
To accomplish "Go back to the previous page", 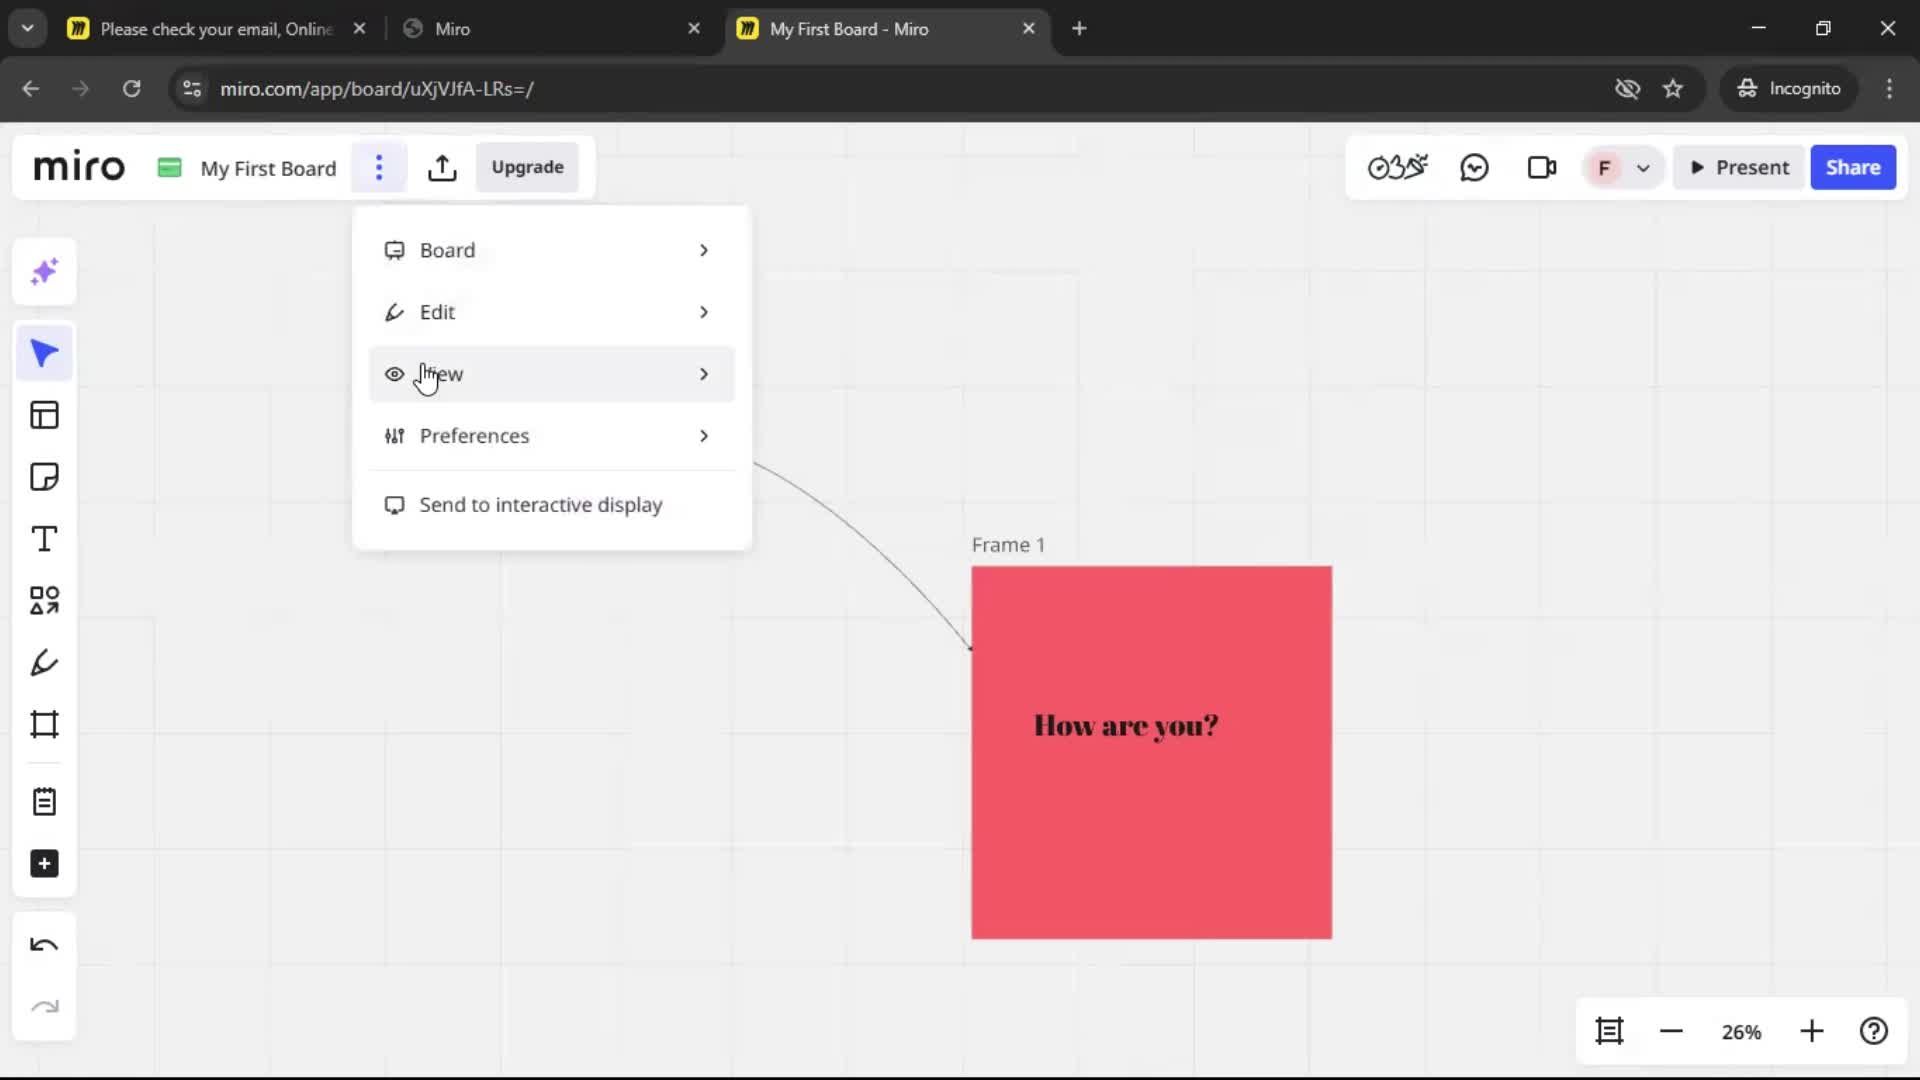I will point(31,89).
